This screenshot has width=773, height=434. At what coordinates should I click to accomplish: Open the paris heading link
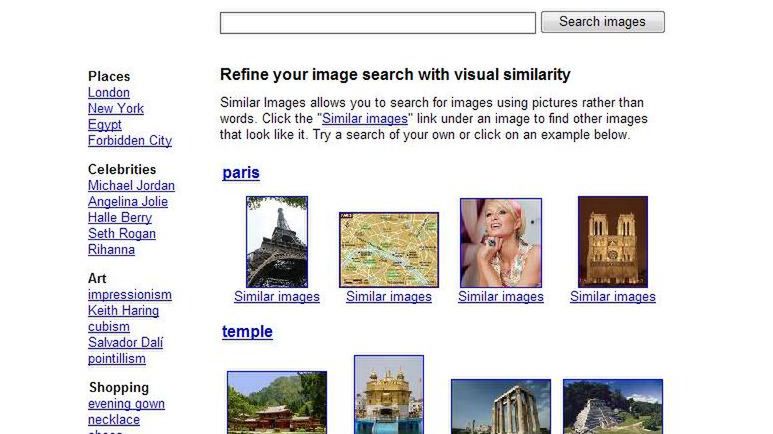tap(241, 173)
